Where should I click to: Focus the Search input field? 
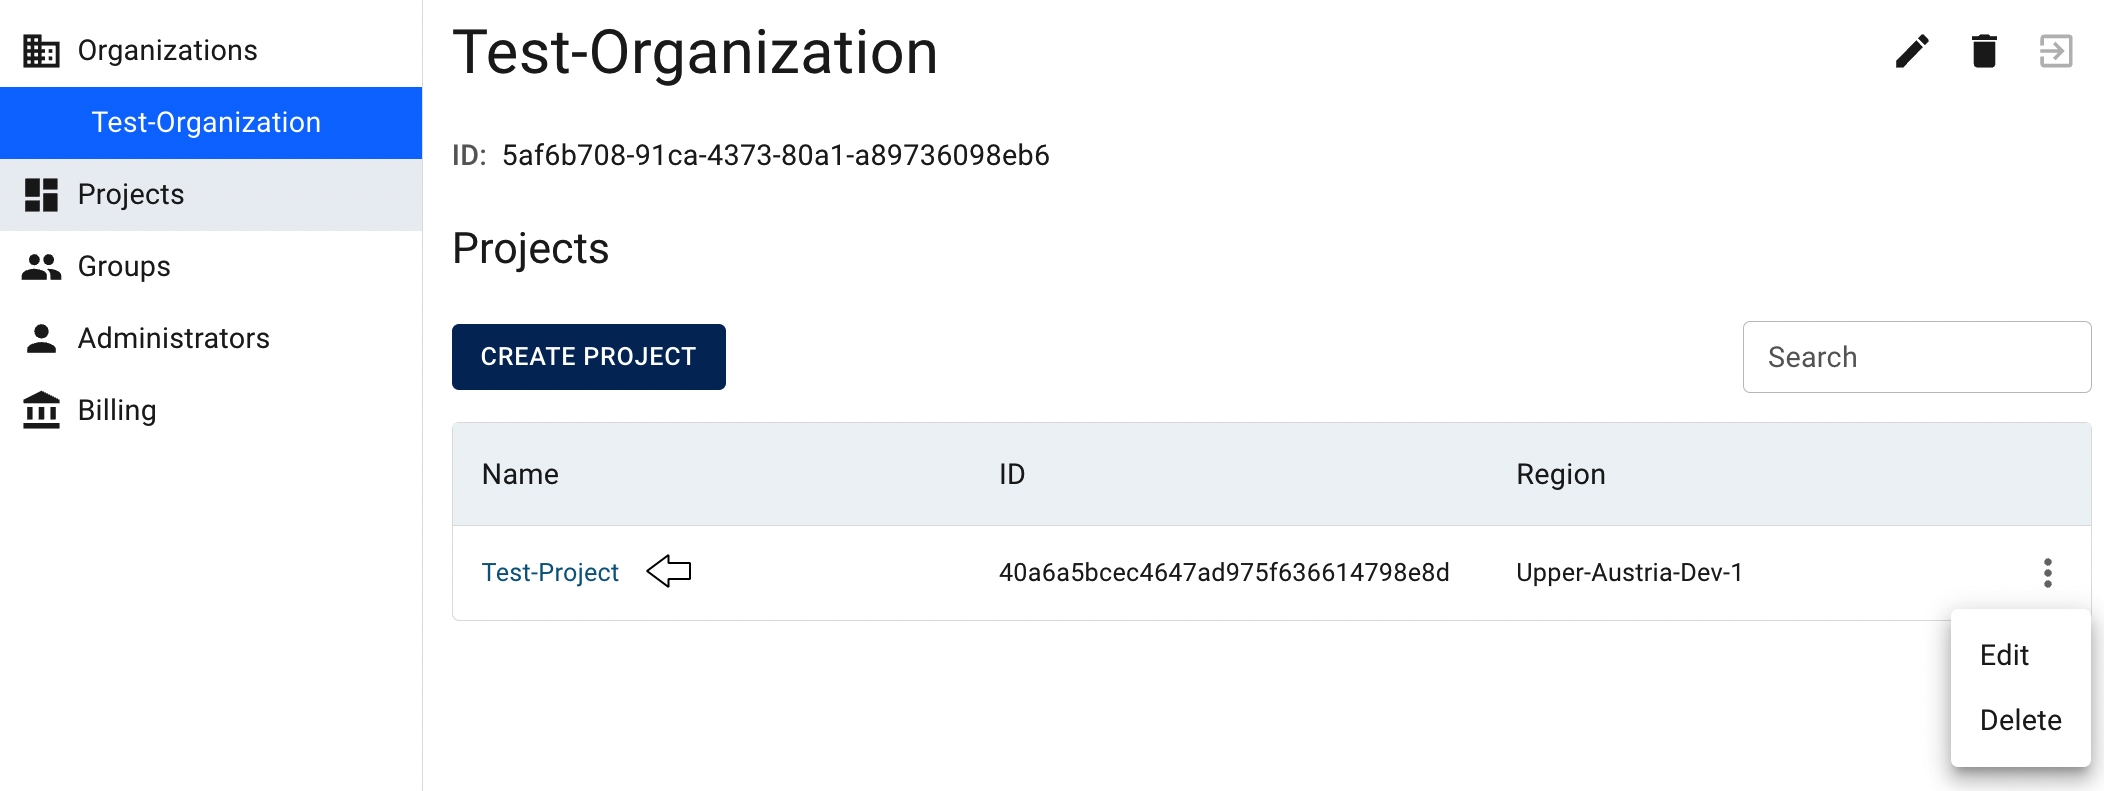[x=1917, y=357]
